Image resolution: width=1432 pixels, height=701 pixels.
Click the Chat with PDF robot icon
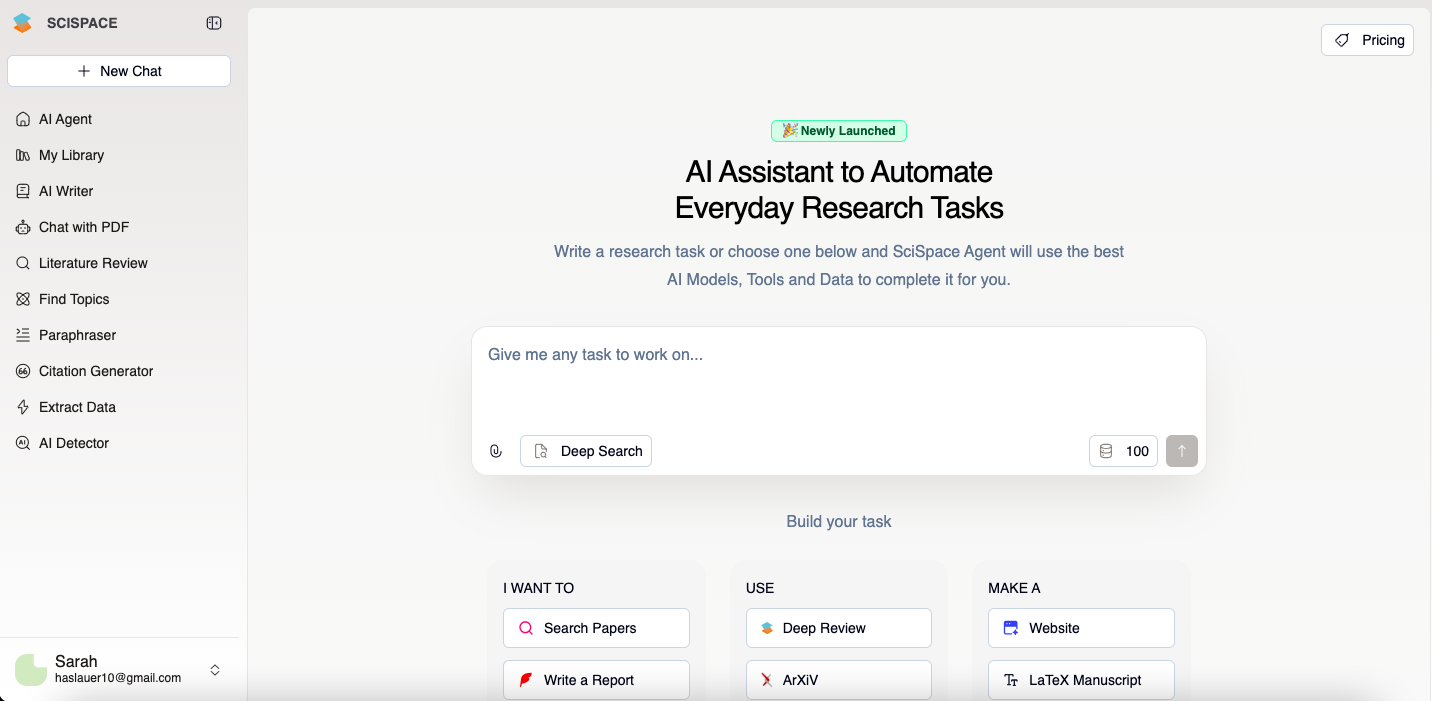click(23, 227)
